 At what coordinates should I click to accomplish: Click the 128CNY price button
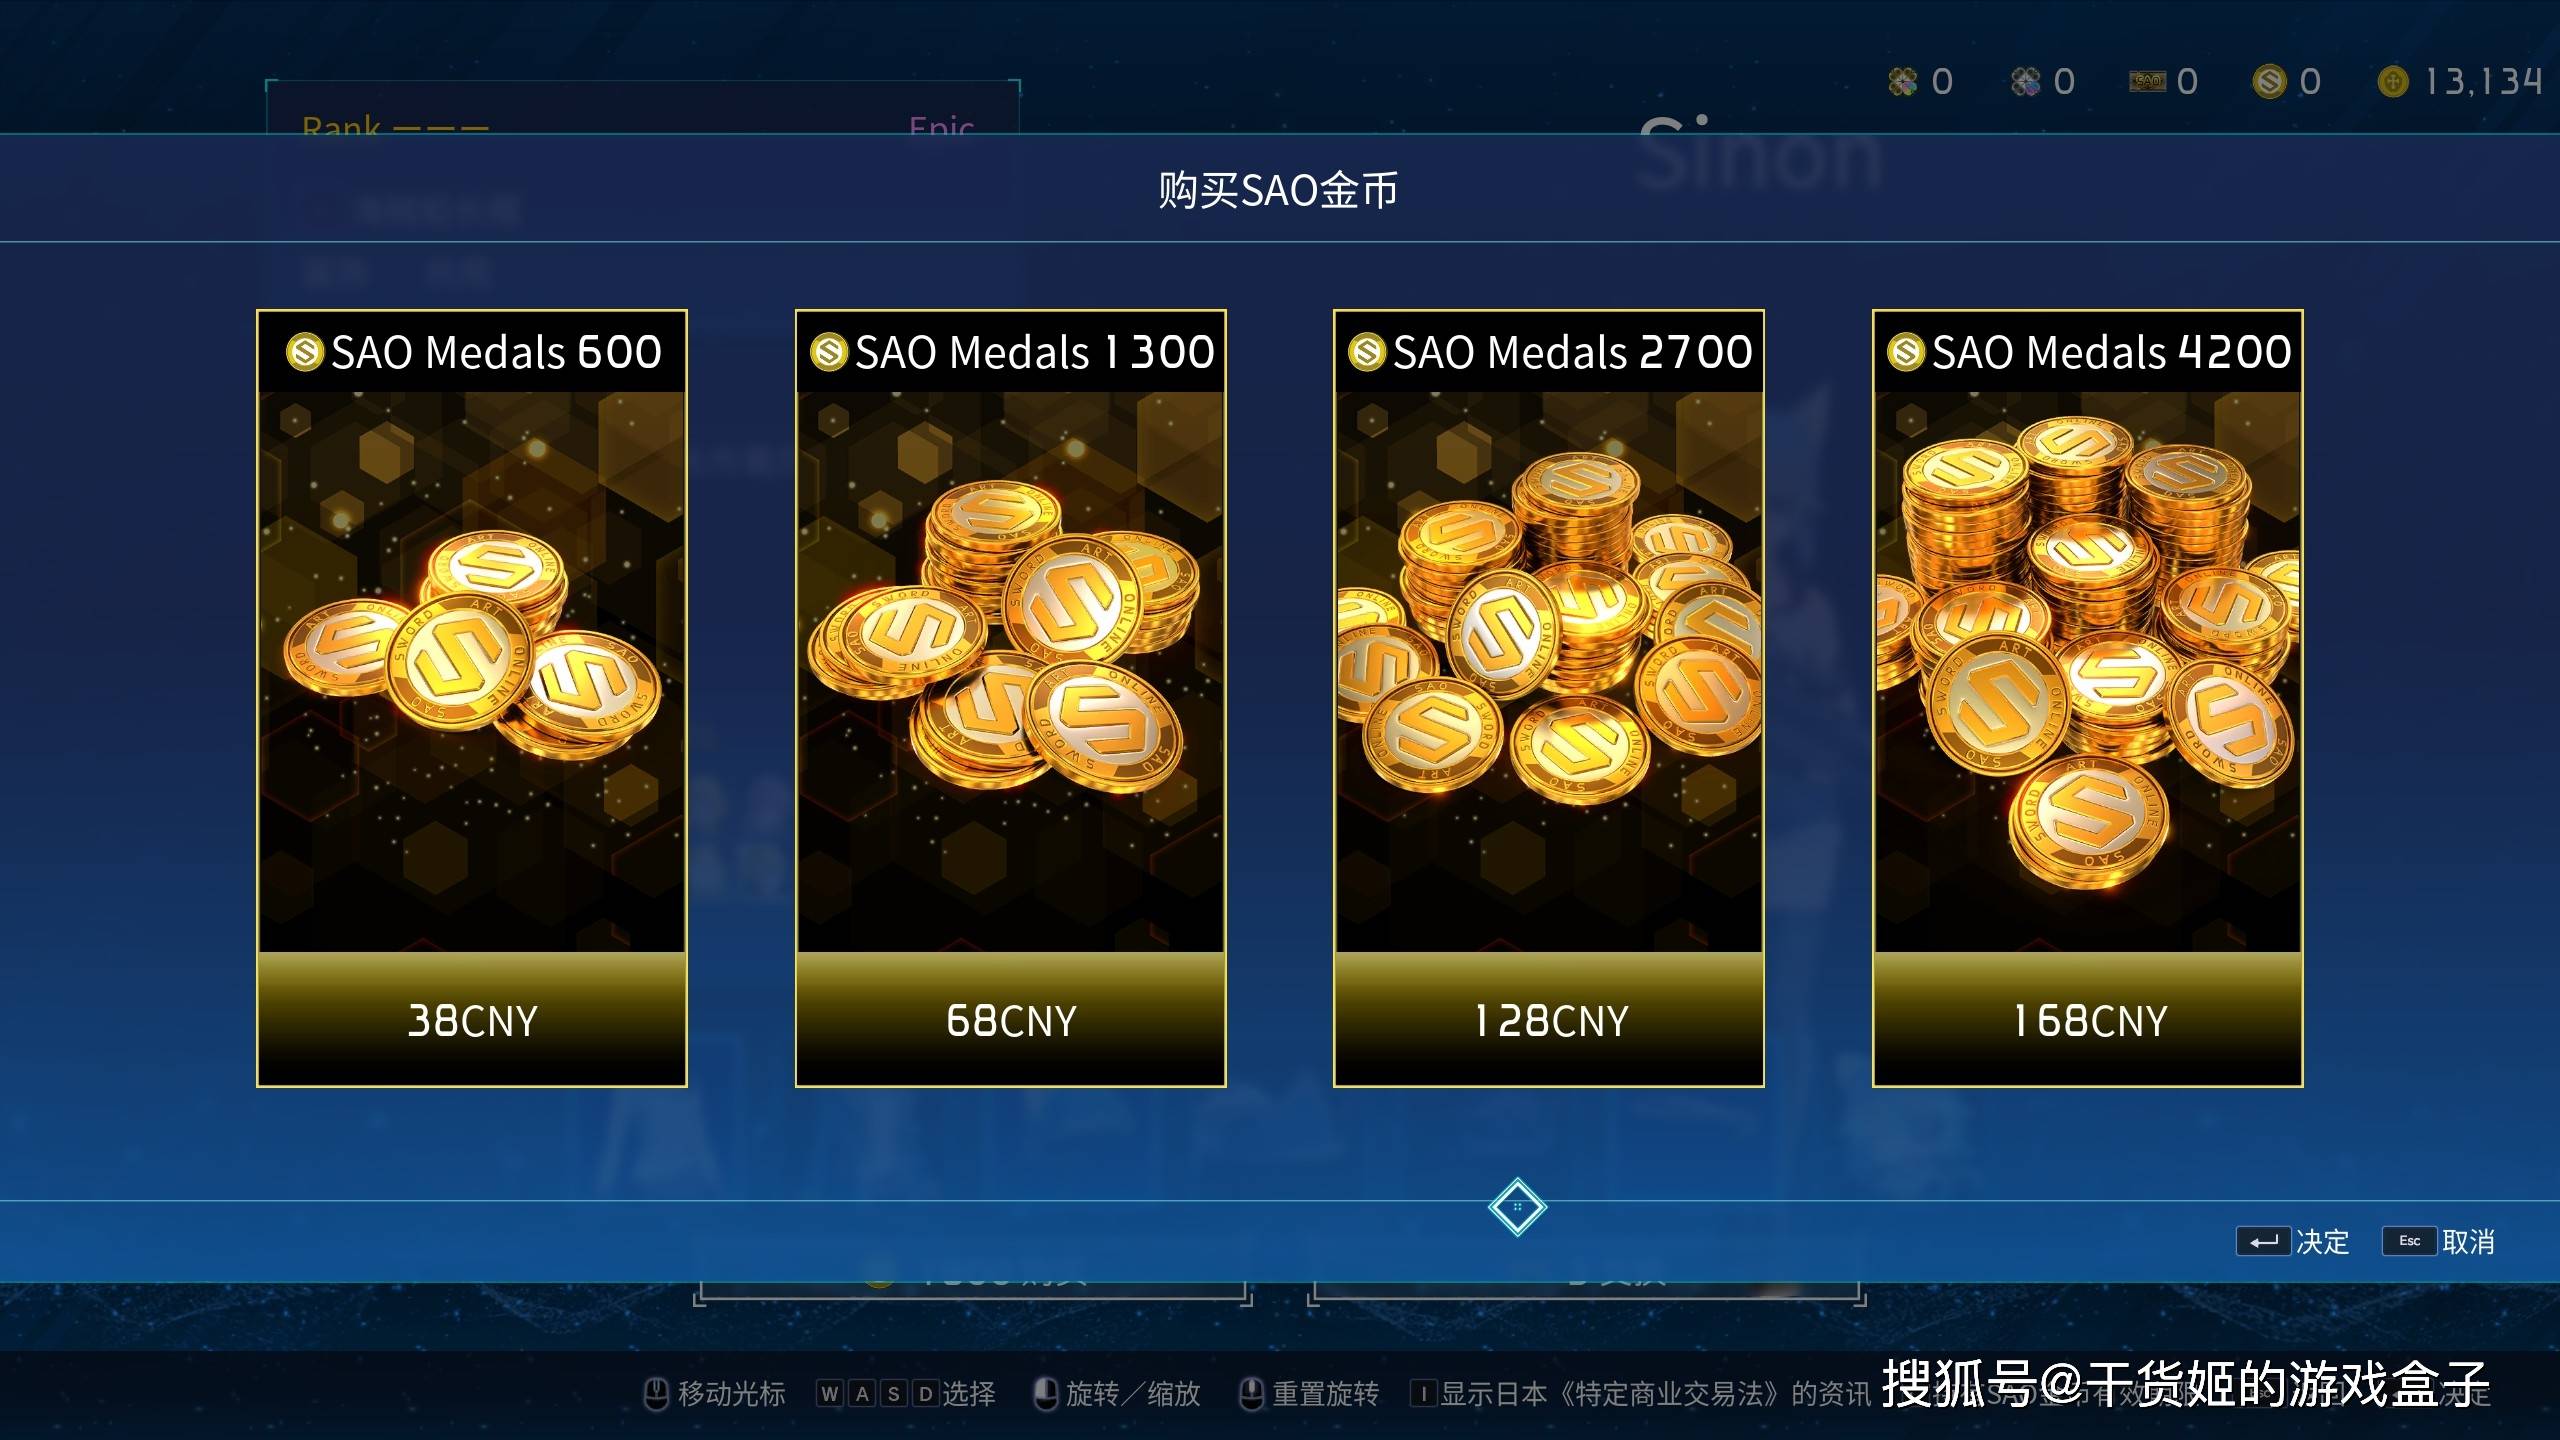(x=1548, y=1019)
